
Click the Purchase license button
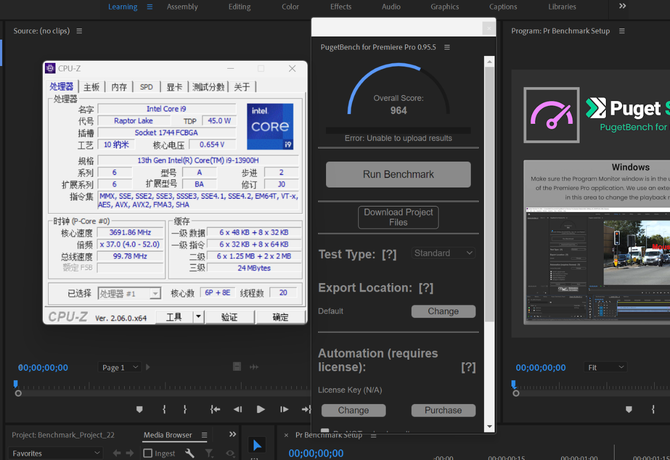point(443,410)
